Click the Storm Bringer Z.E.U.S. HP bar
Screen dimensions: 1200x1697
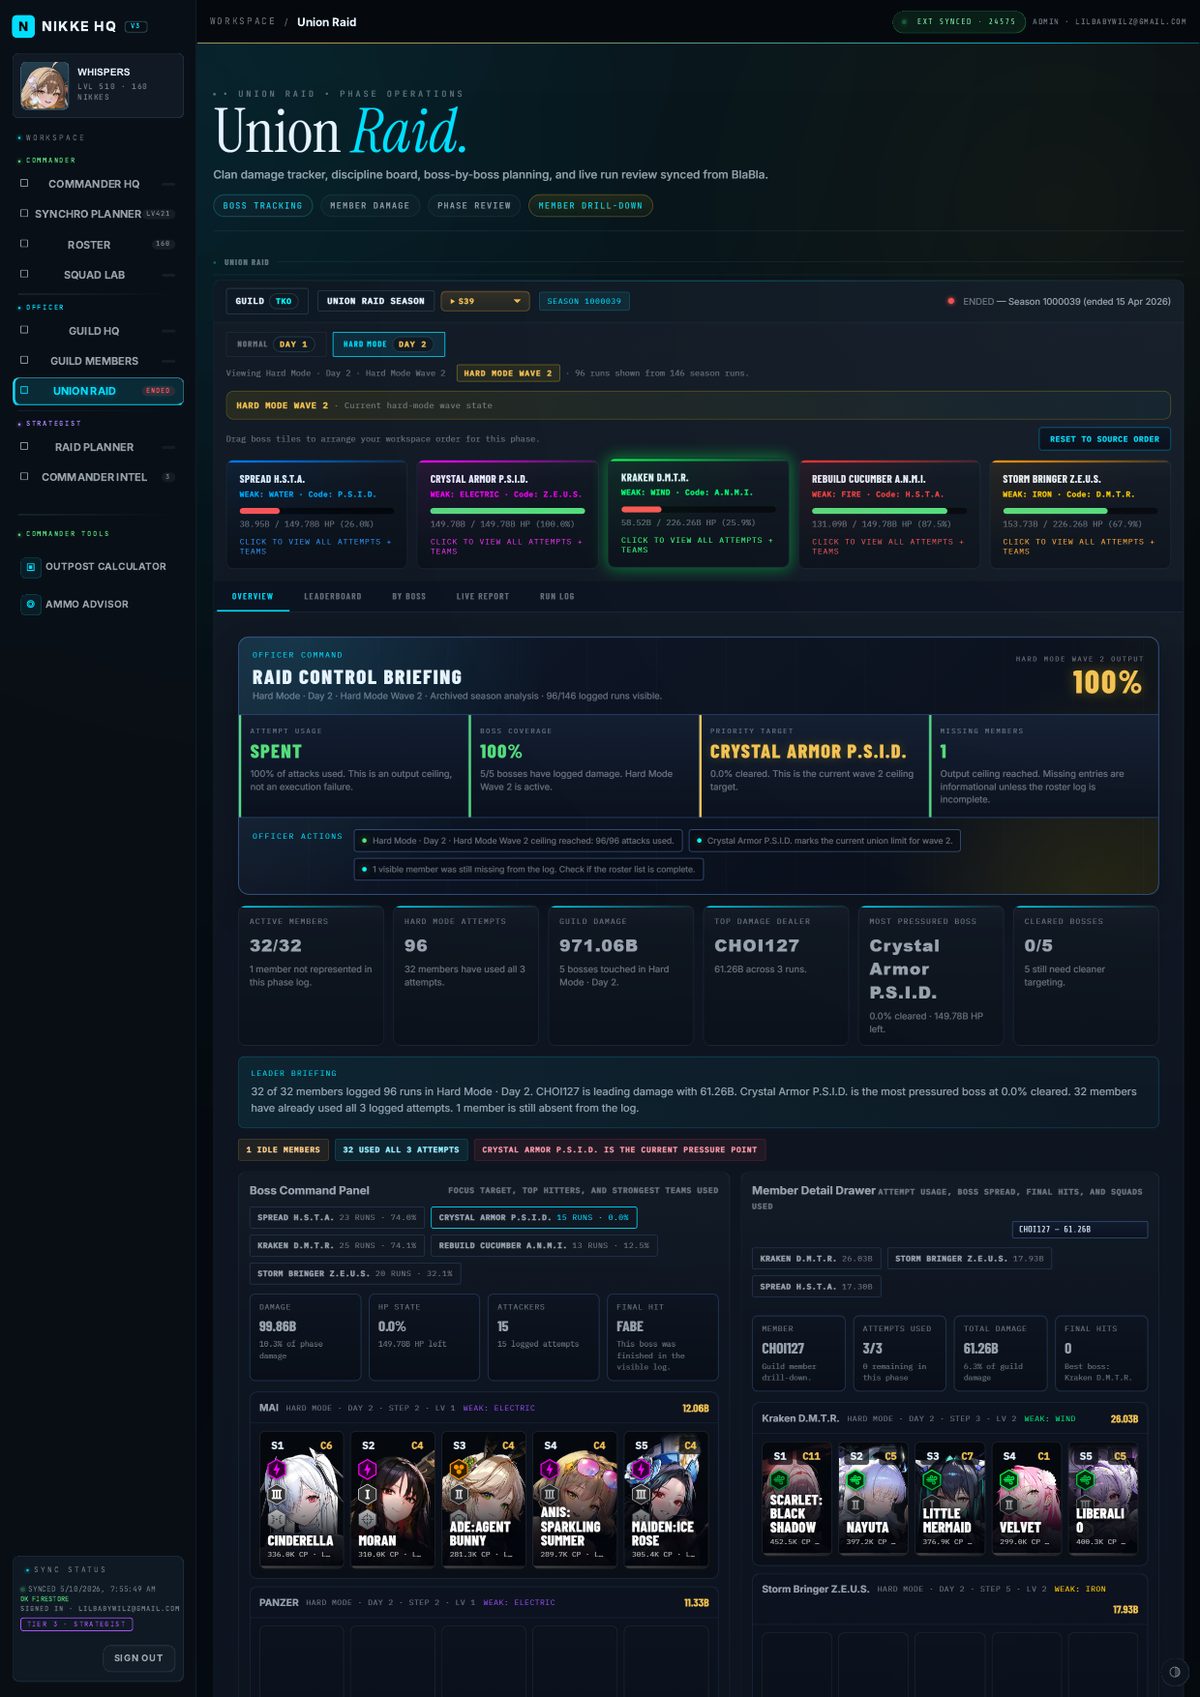1080,510
